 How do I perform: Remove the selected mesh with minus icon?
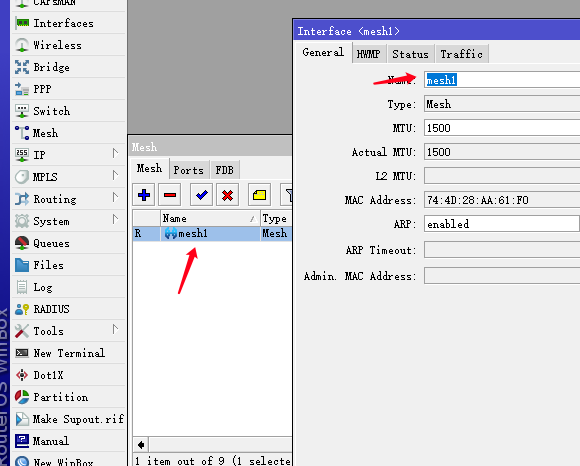tap(169, 195)
